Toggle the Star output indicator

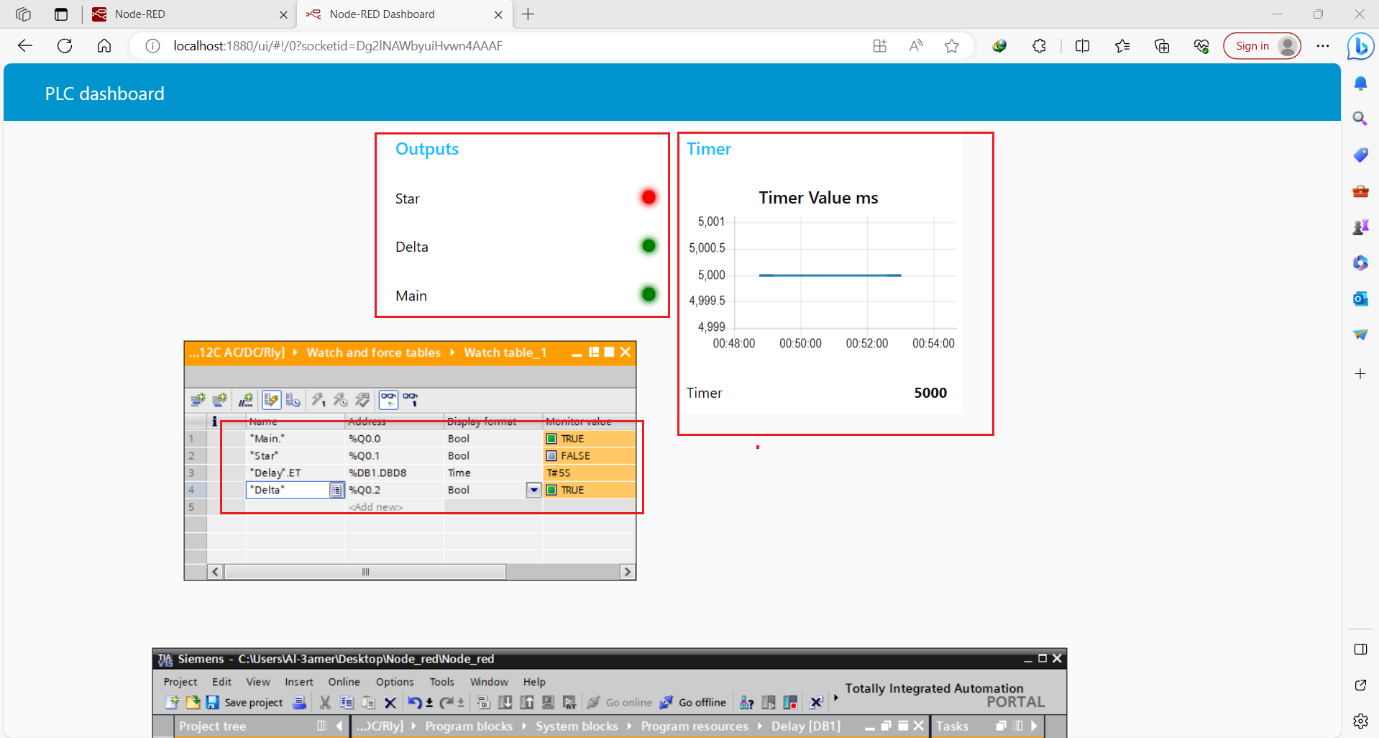(x=648, y=198)
